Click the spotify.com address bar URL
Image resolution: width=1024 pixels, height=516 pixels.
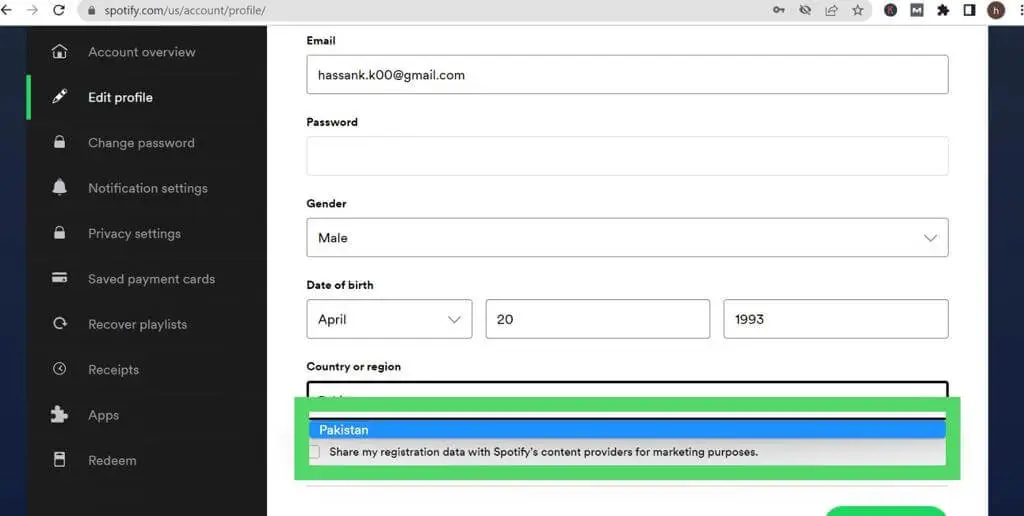tap(185, 11)
